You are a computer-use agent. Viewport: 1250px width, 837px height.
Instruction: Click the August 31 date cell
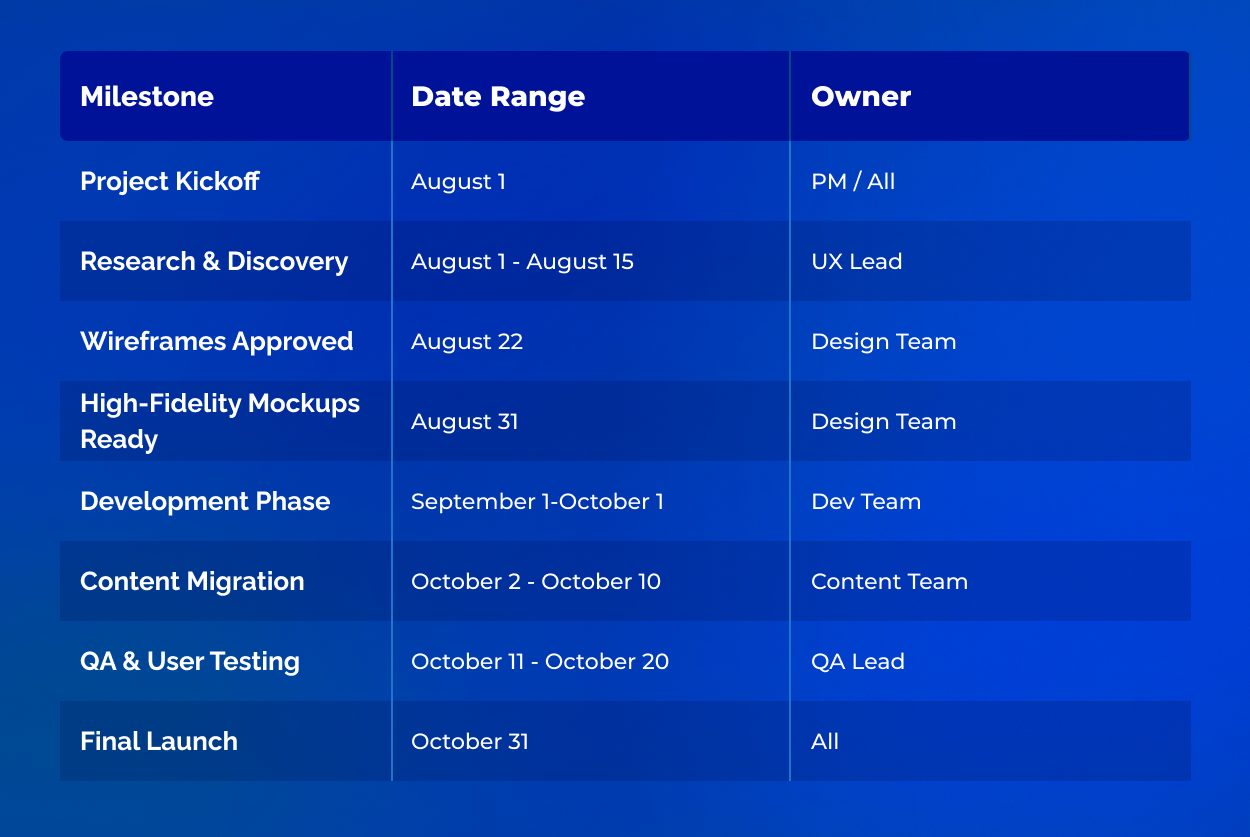pos(465,421)
